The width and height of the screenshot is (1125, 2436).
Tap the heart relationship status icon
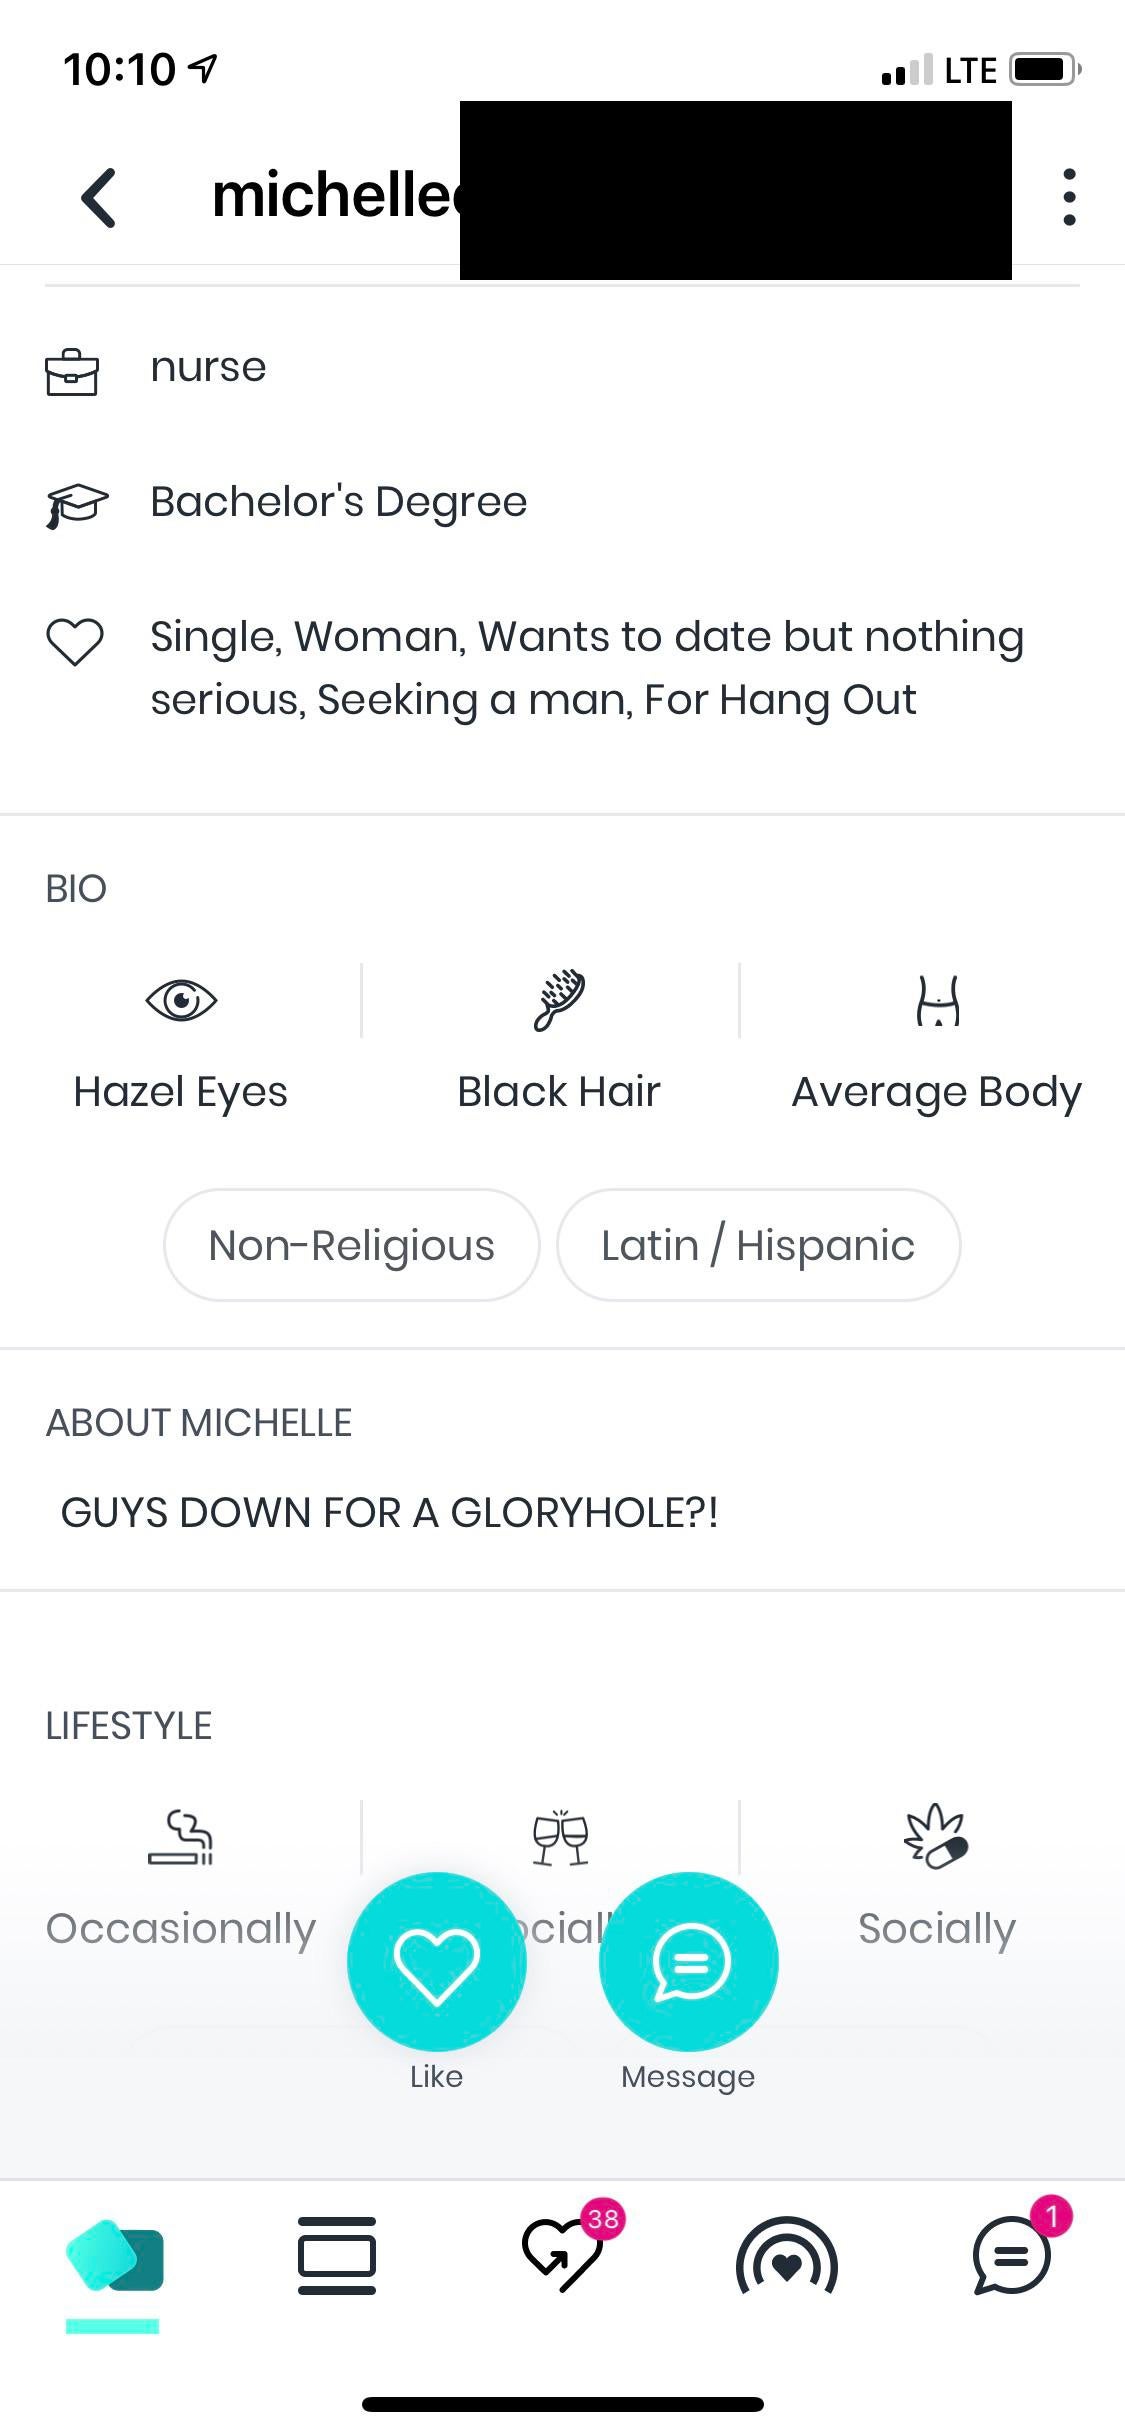point(75,641)
